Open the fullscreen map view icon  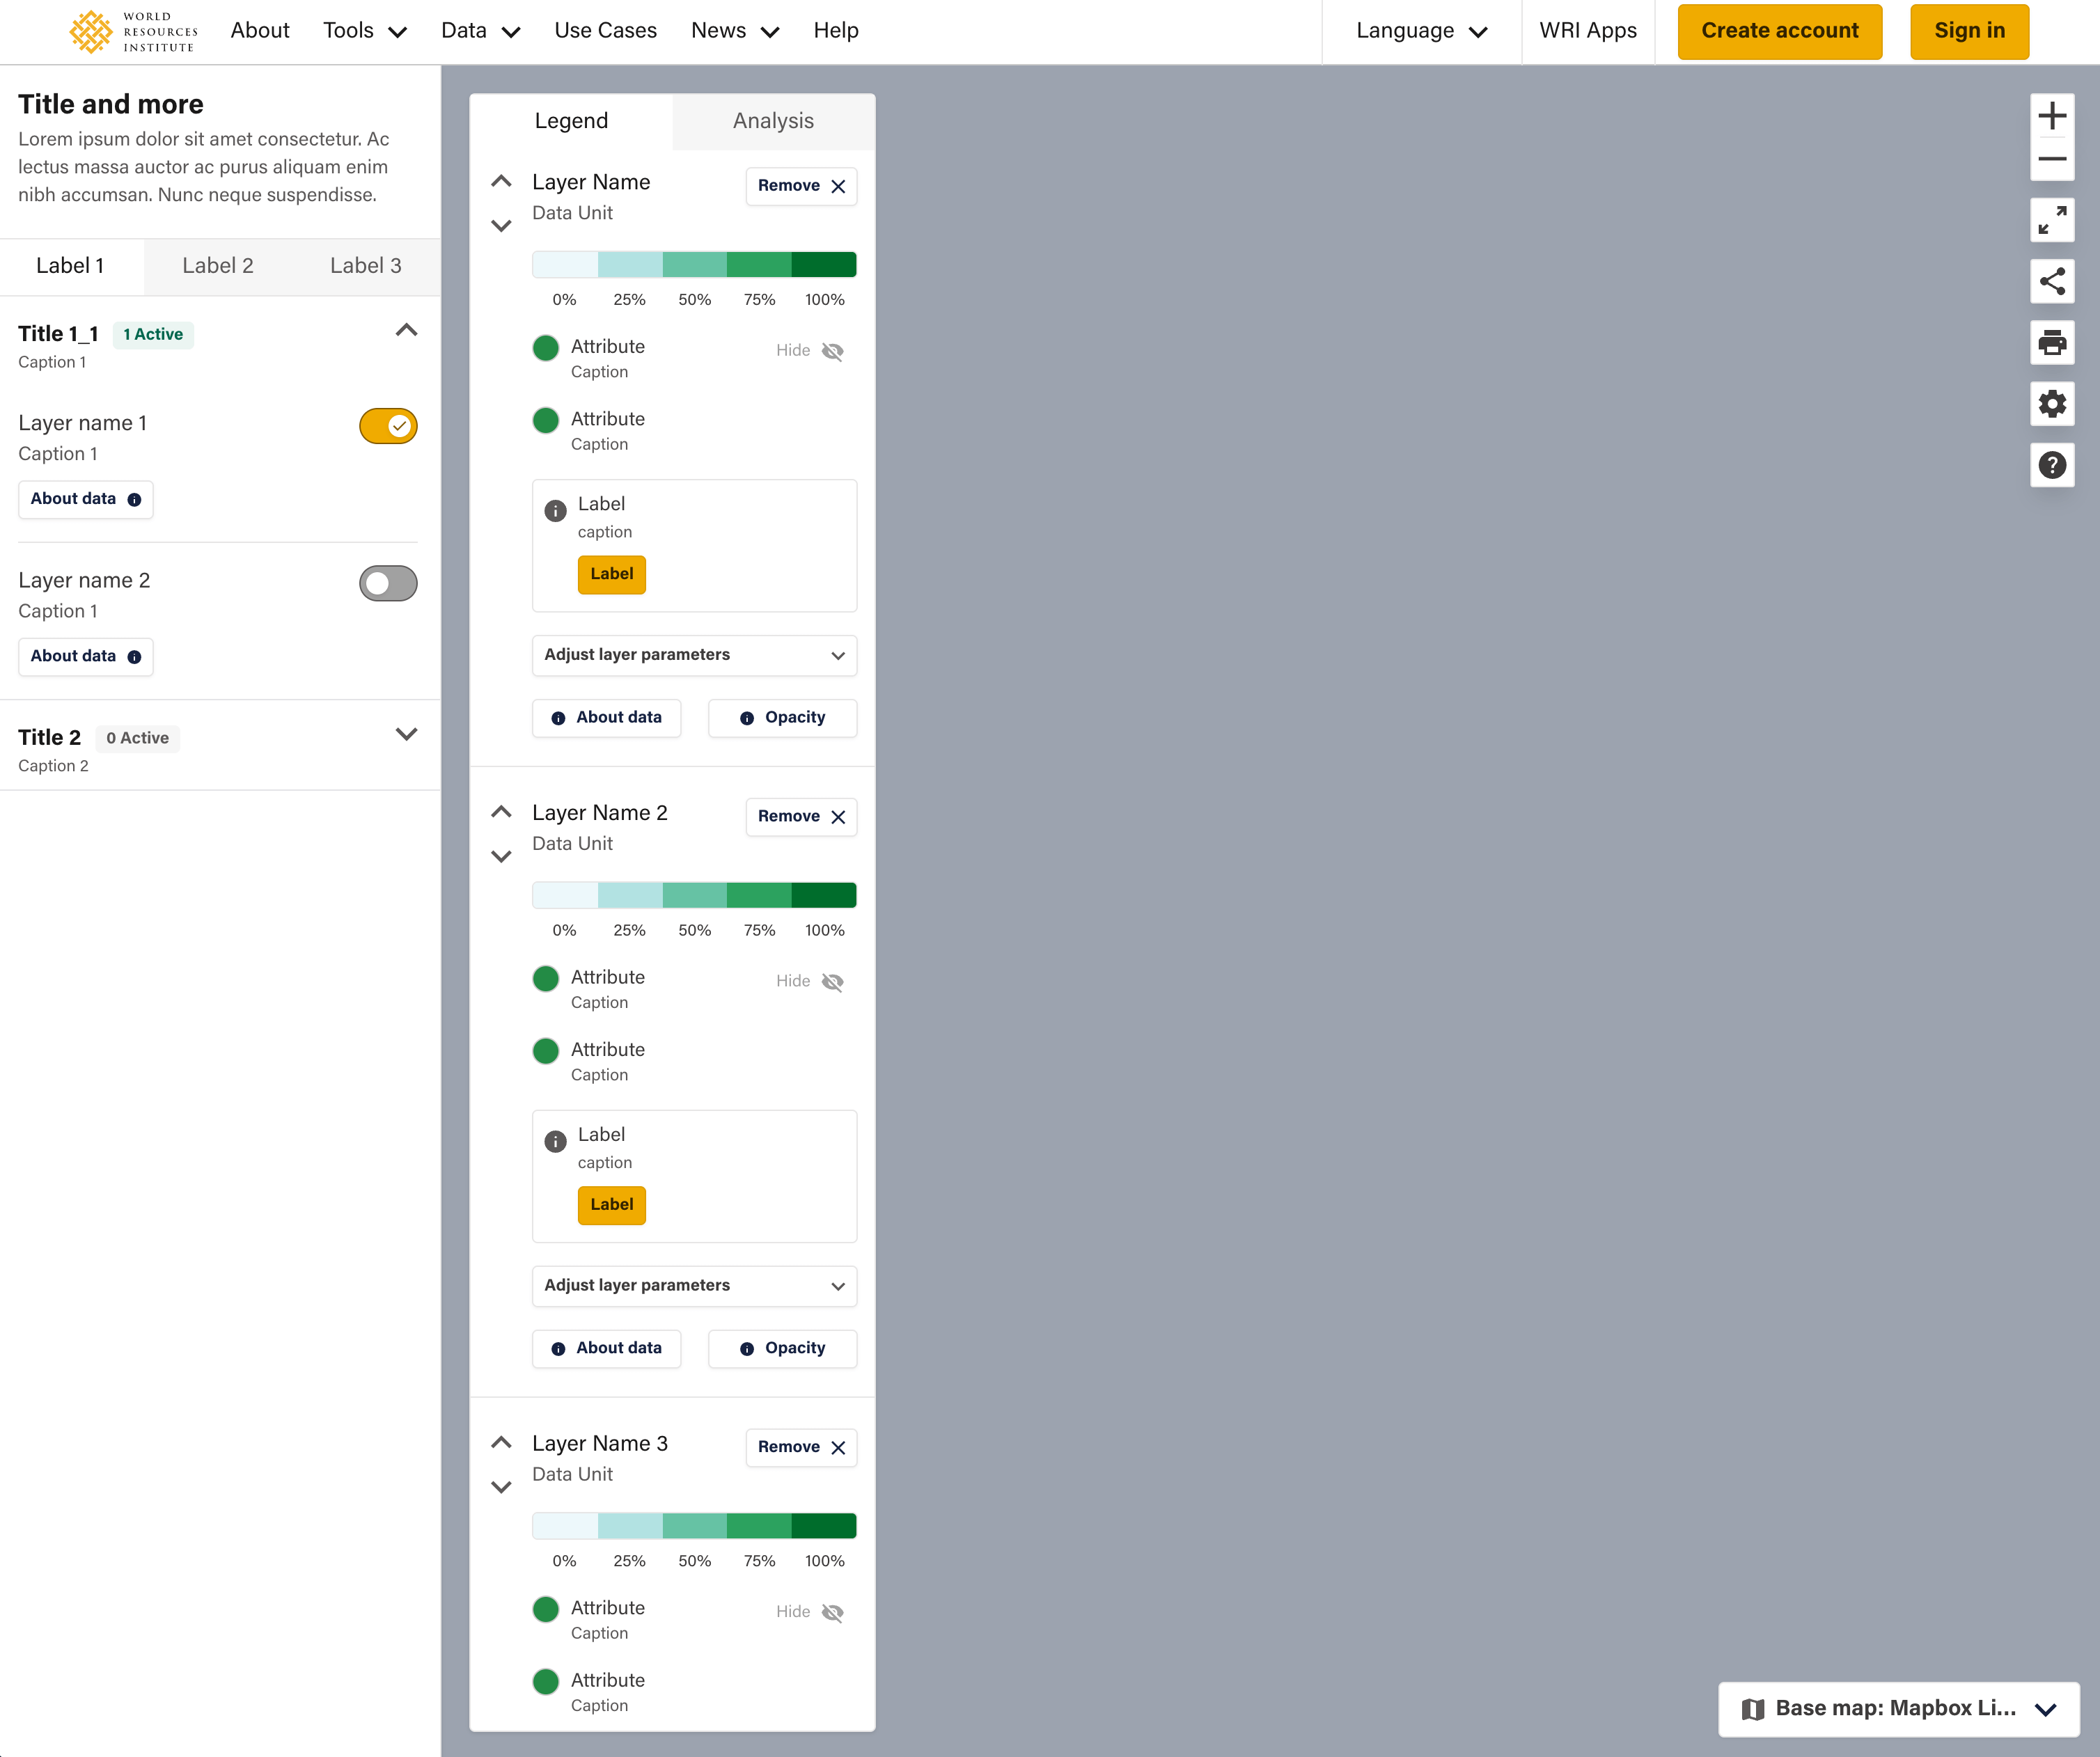2053,221
